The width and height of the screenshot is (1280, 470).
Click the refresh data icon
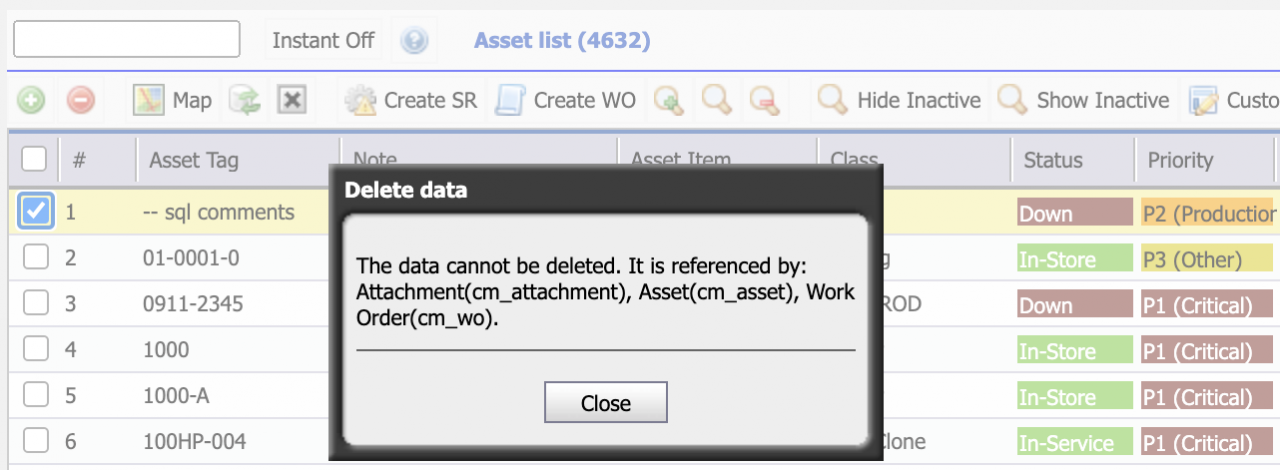click(244, 100)
